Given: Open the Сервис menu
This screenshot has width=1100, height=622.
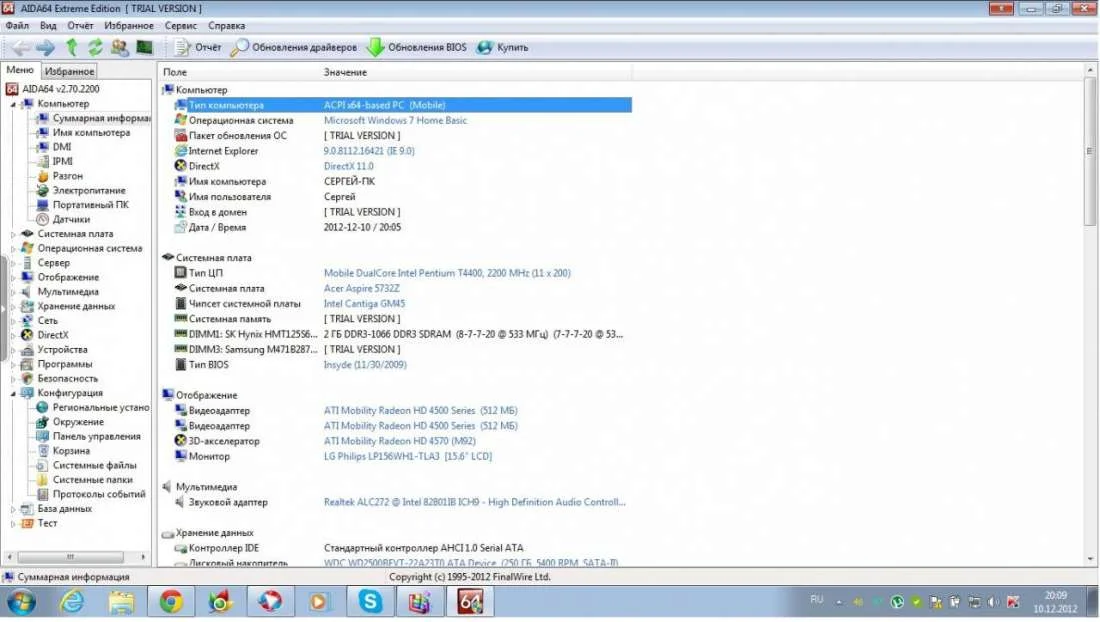Looking at the screenshot, I should coord(180,25).
